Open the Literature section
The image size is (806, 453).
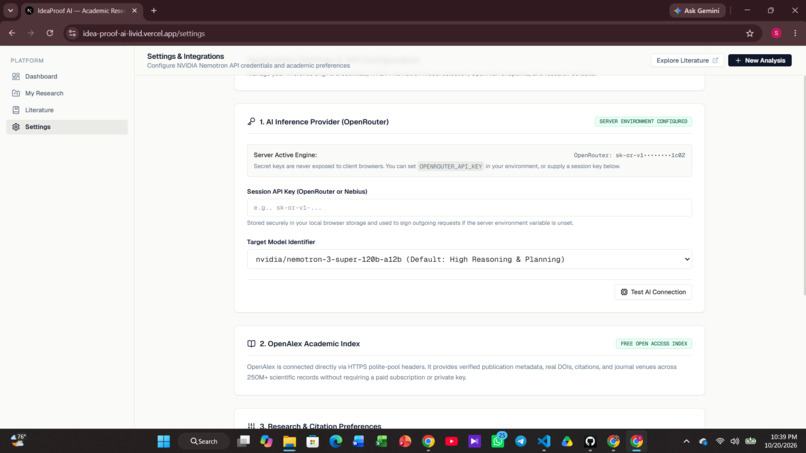[67, 110]
